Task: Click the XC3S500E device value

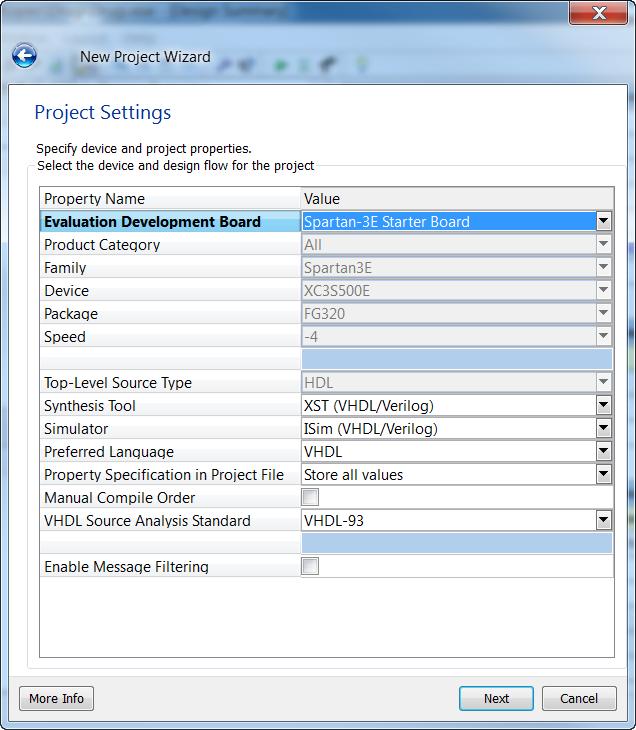Action: click(x=449, y=291)
